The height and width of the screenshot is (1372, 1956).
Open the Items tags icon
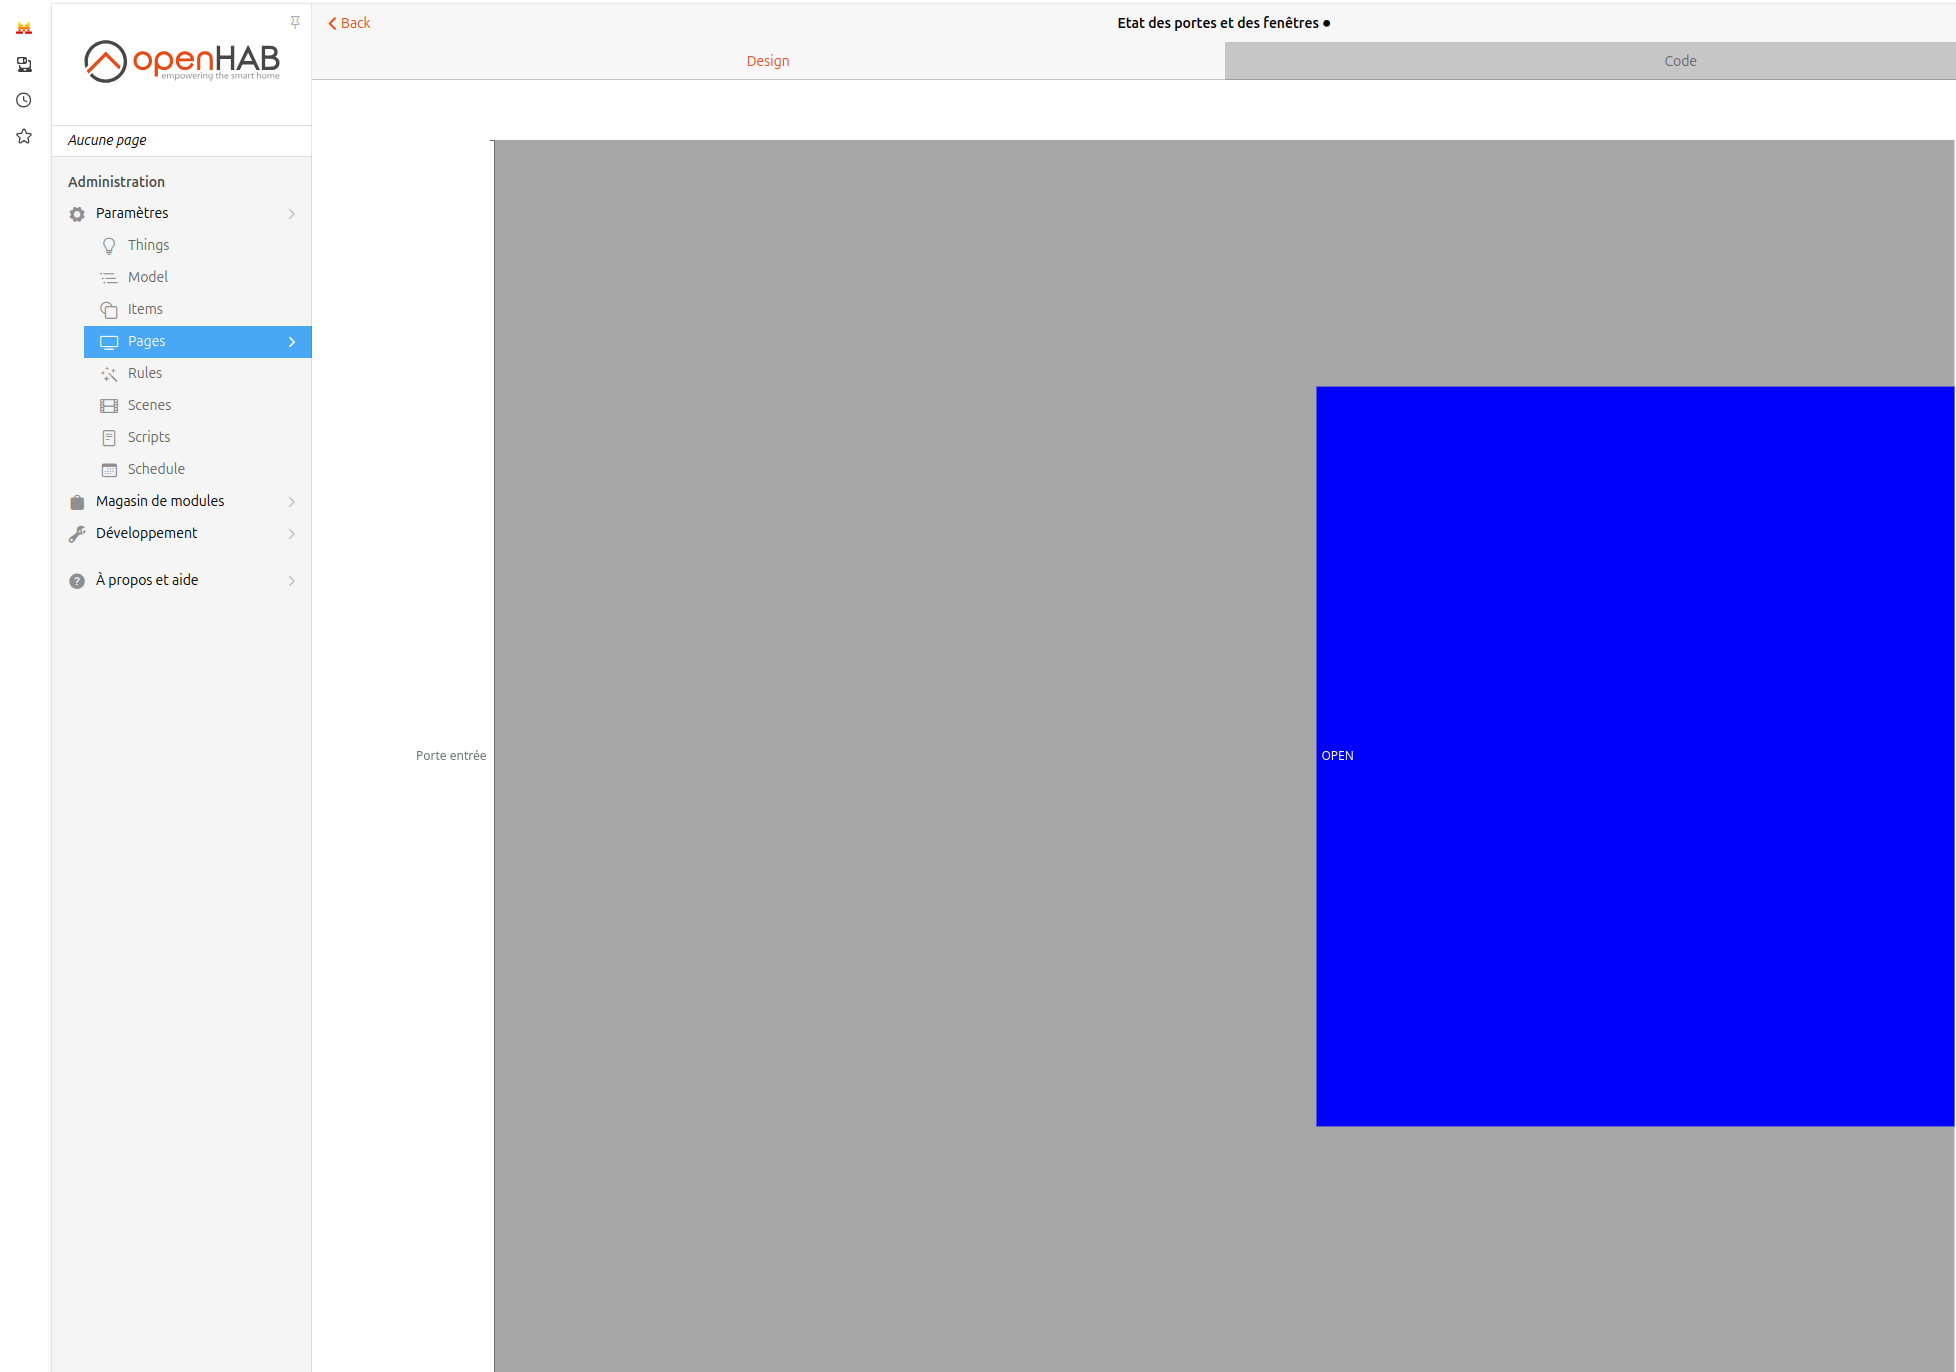[x=109, y=310]
